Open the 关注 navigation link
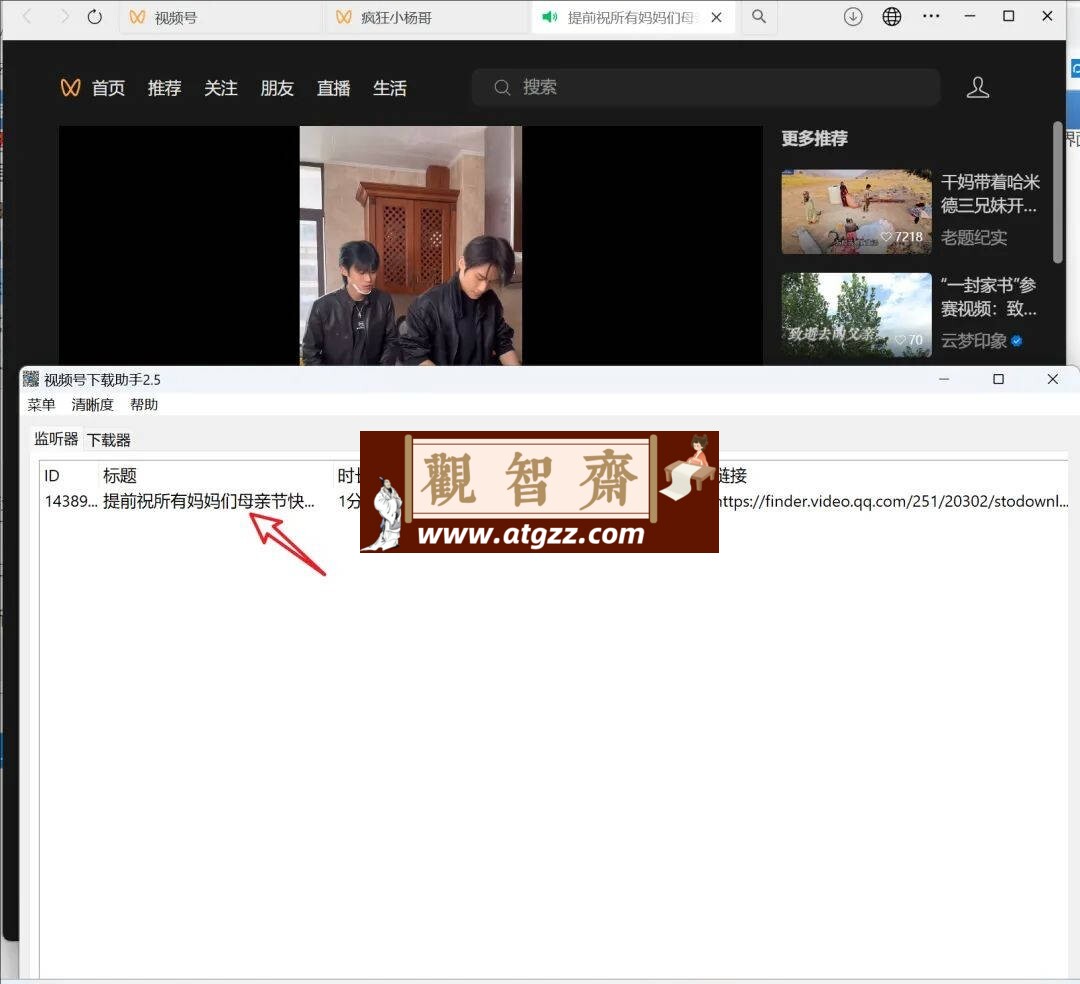This screenshot has width=1080, height=984. point(221,88)
